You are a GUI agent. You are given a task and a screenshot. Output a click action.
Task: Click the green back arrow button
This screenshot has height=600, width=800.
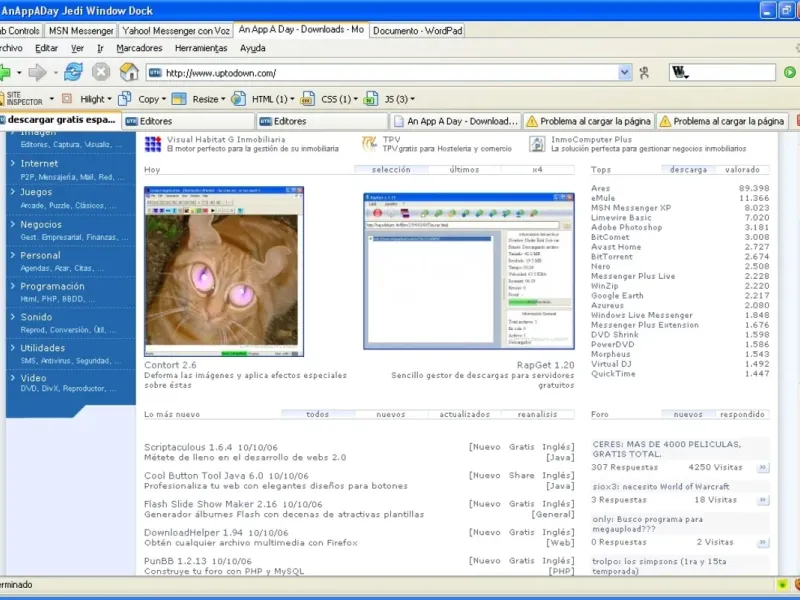[x=6, y=72]
